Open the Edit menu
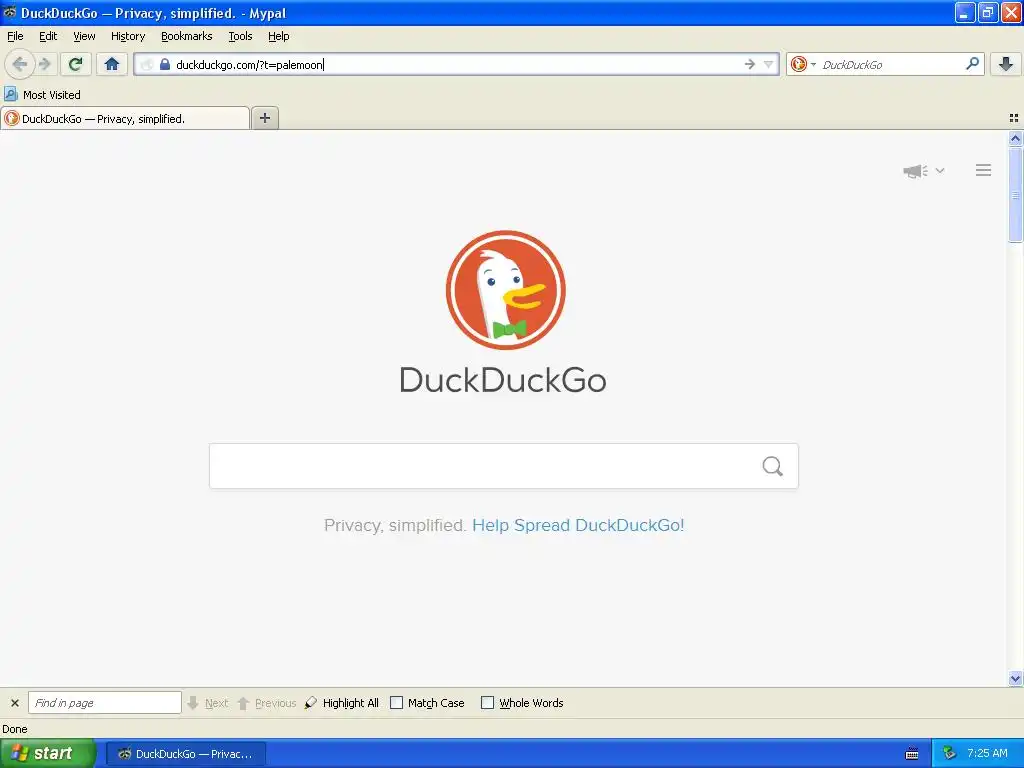Viewport: 1024px width, 768px height. [x=48, y=36]
